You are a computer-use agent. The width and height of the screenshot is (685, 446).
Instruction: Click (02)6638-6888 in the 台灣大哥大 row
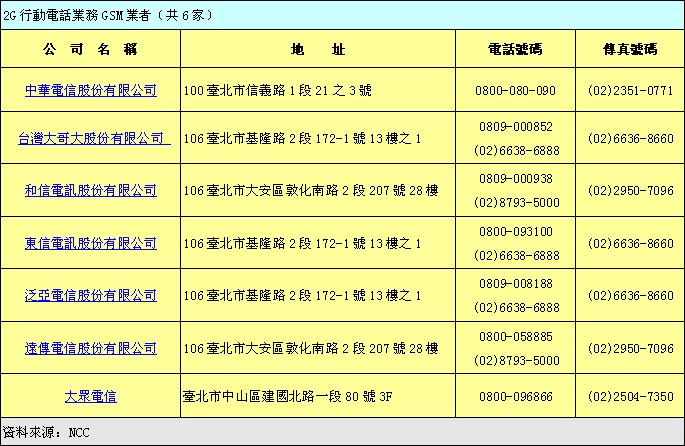tap(516, 151)
